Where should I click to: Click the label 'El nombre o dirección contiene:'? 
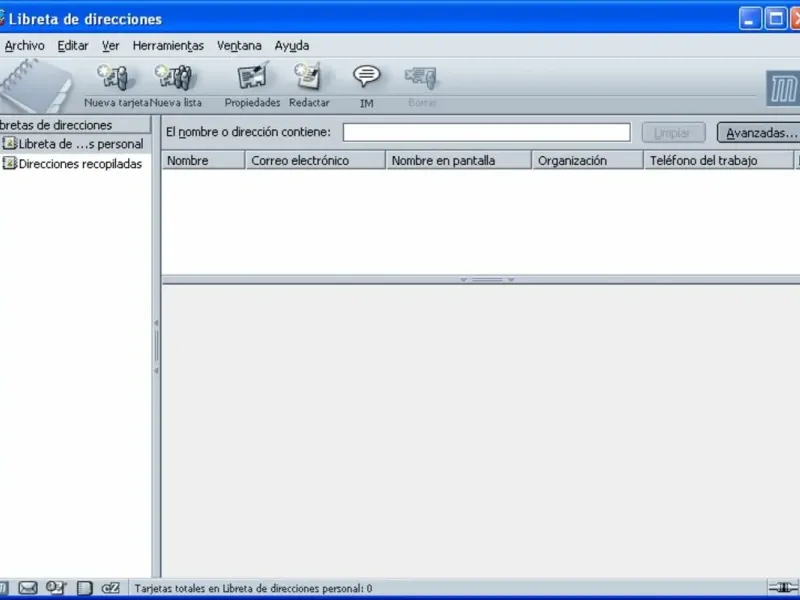click(x=248, y=132)
